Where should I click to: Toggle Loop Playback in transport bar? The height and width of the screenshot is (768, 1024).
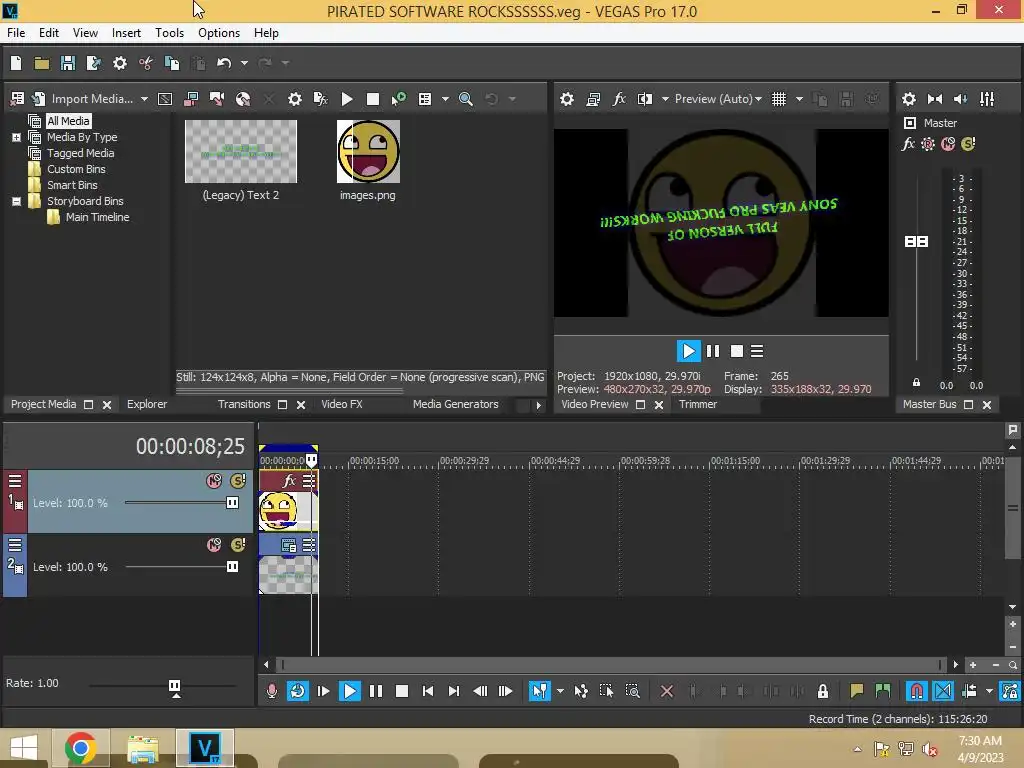point(297,691)
